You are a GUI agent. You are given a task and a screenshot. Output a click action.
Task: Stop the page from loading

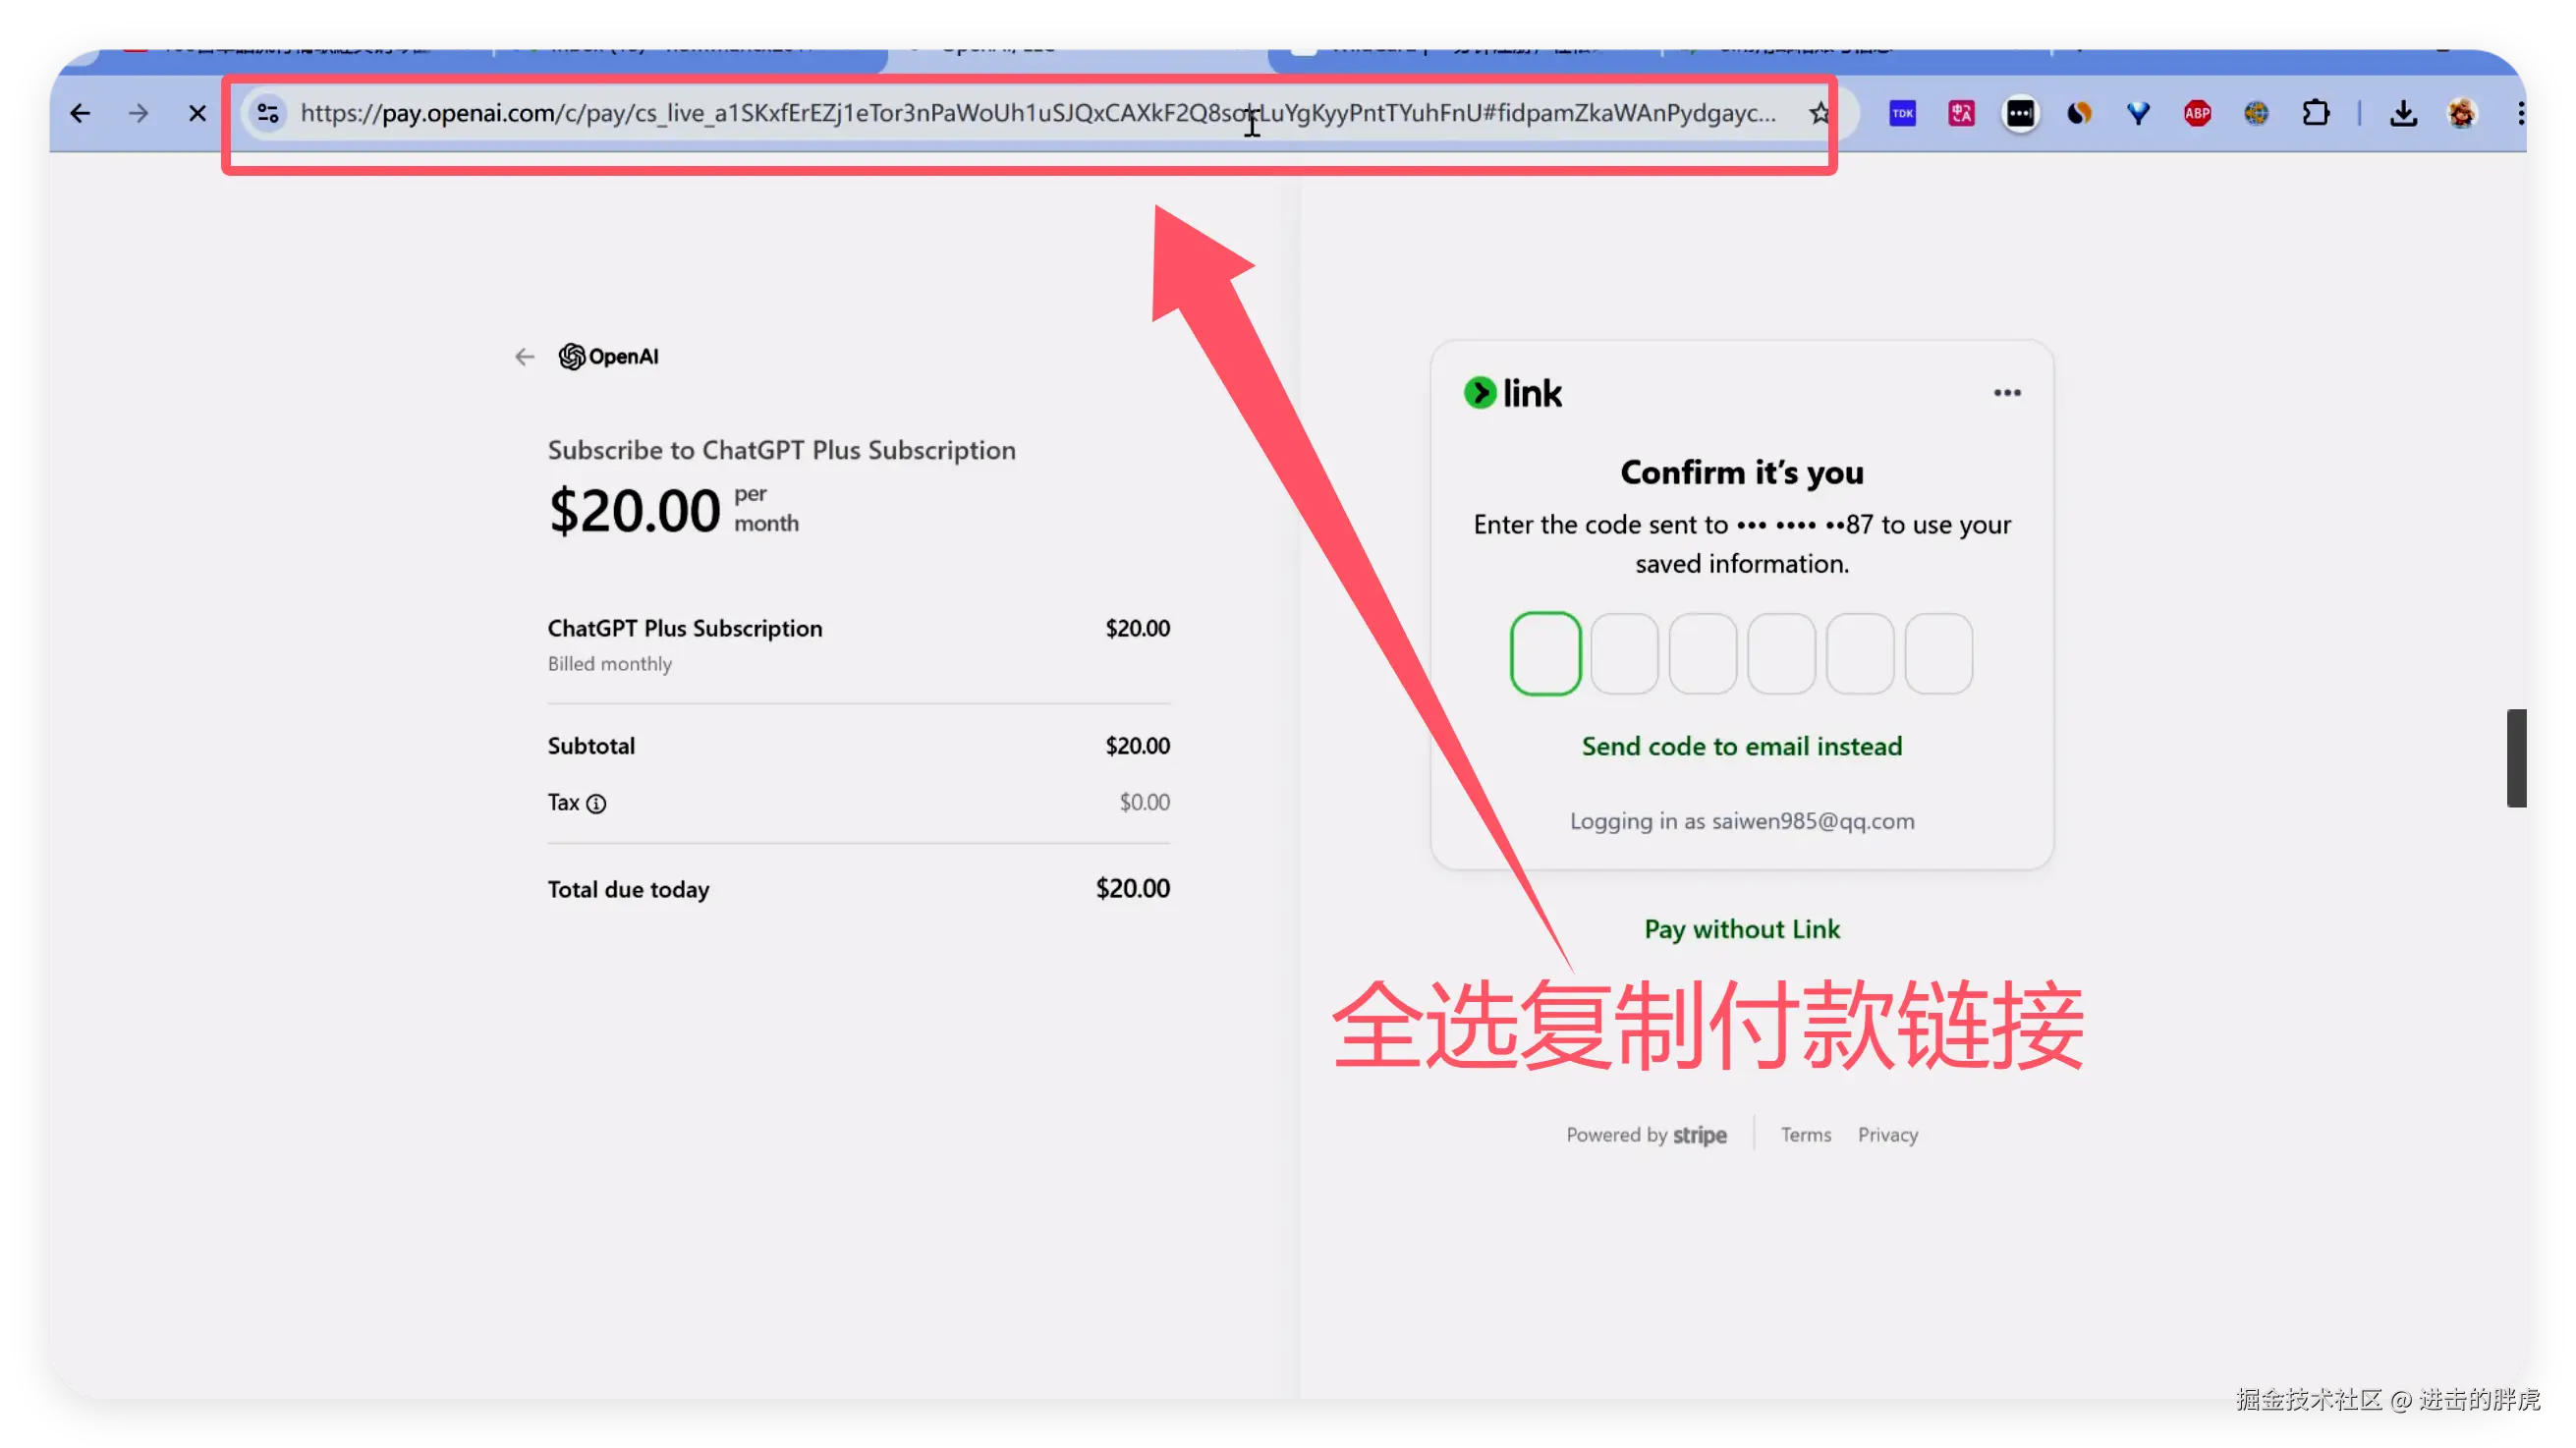[197, 114]
